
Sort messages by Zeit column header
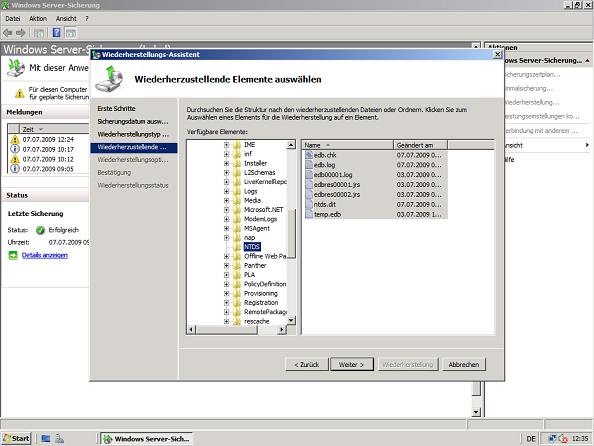pos(53,129)
